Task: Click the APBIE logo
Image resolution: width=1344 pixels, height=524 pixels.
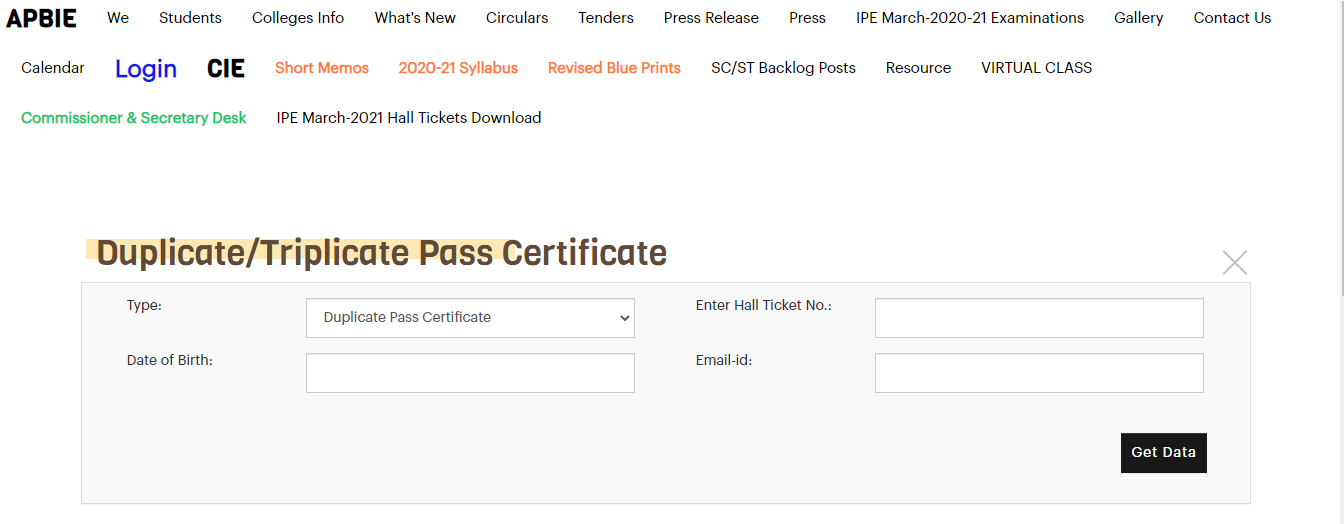Action: tap(41, 18)
